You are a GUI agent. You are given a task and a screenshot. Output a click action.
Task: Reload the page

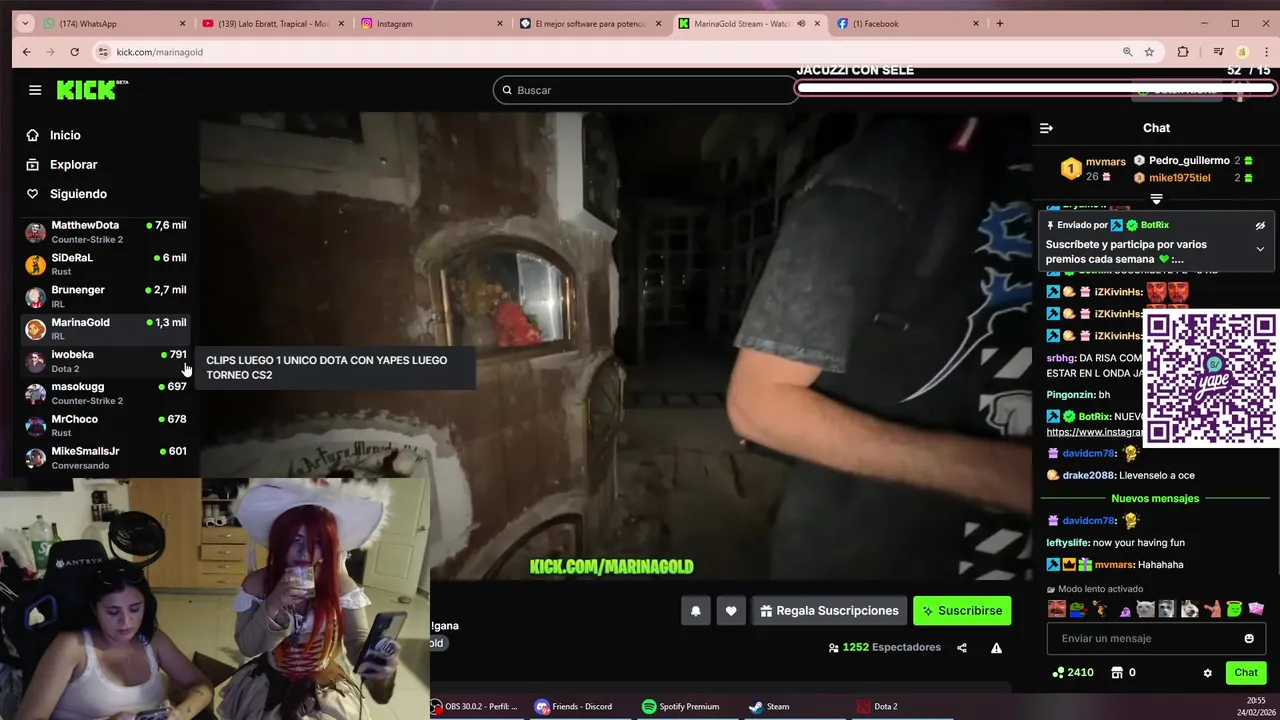(x=74, y=52)
